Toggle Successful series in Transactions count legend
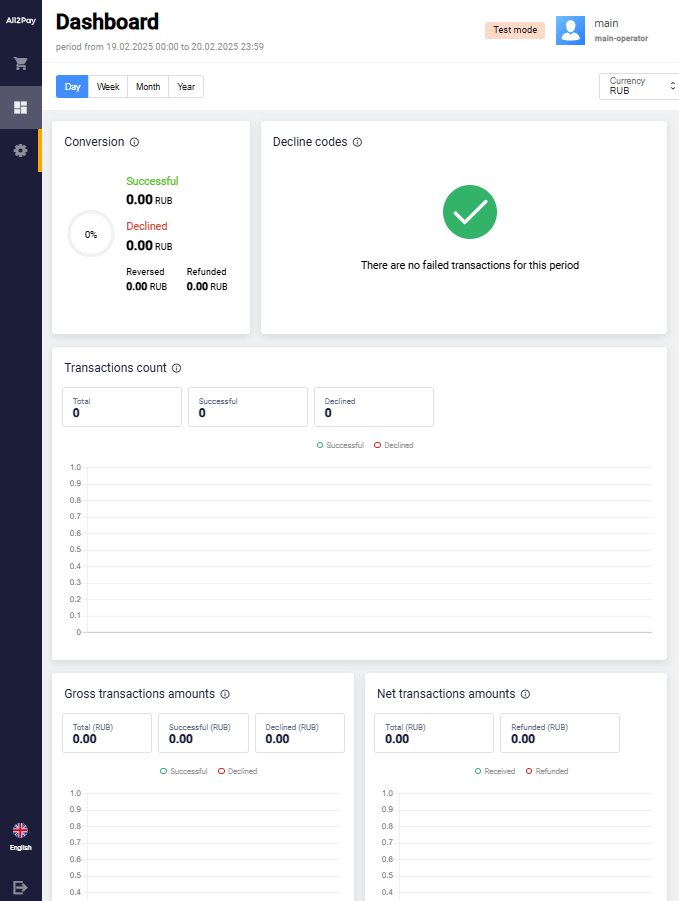The height and width of the screenshot is (901, 679). coord(340,445)
